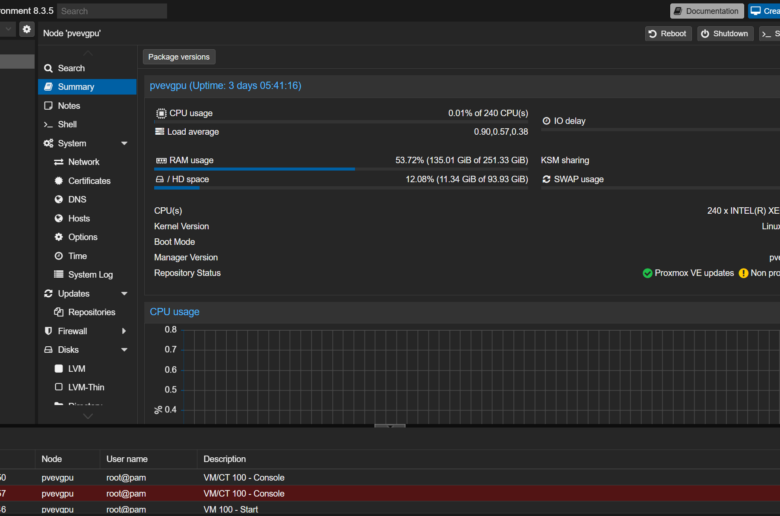Screen dimensions: 780x516
Task: Click the gear settings icon beside the node title
Action: tap(27, 29)
